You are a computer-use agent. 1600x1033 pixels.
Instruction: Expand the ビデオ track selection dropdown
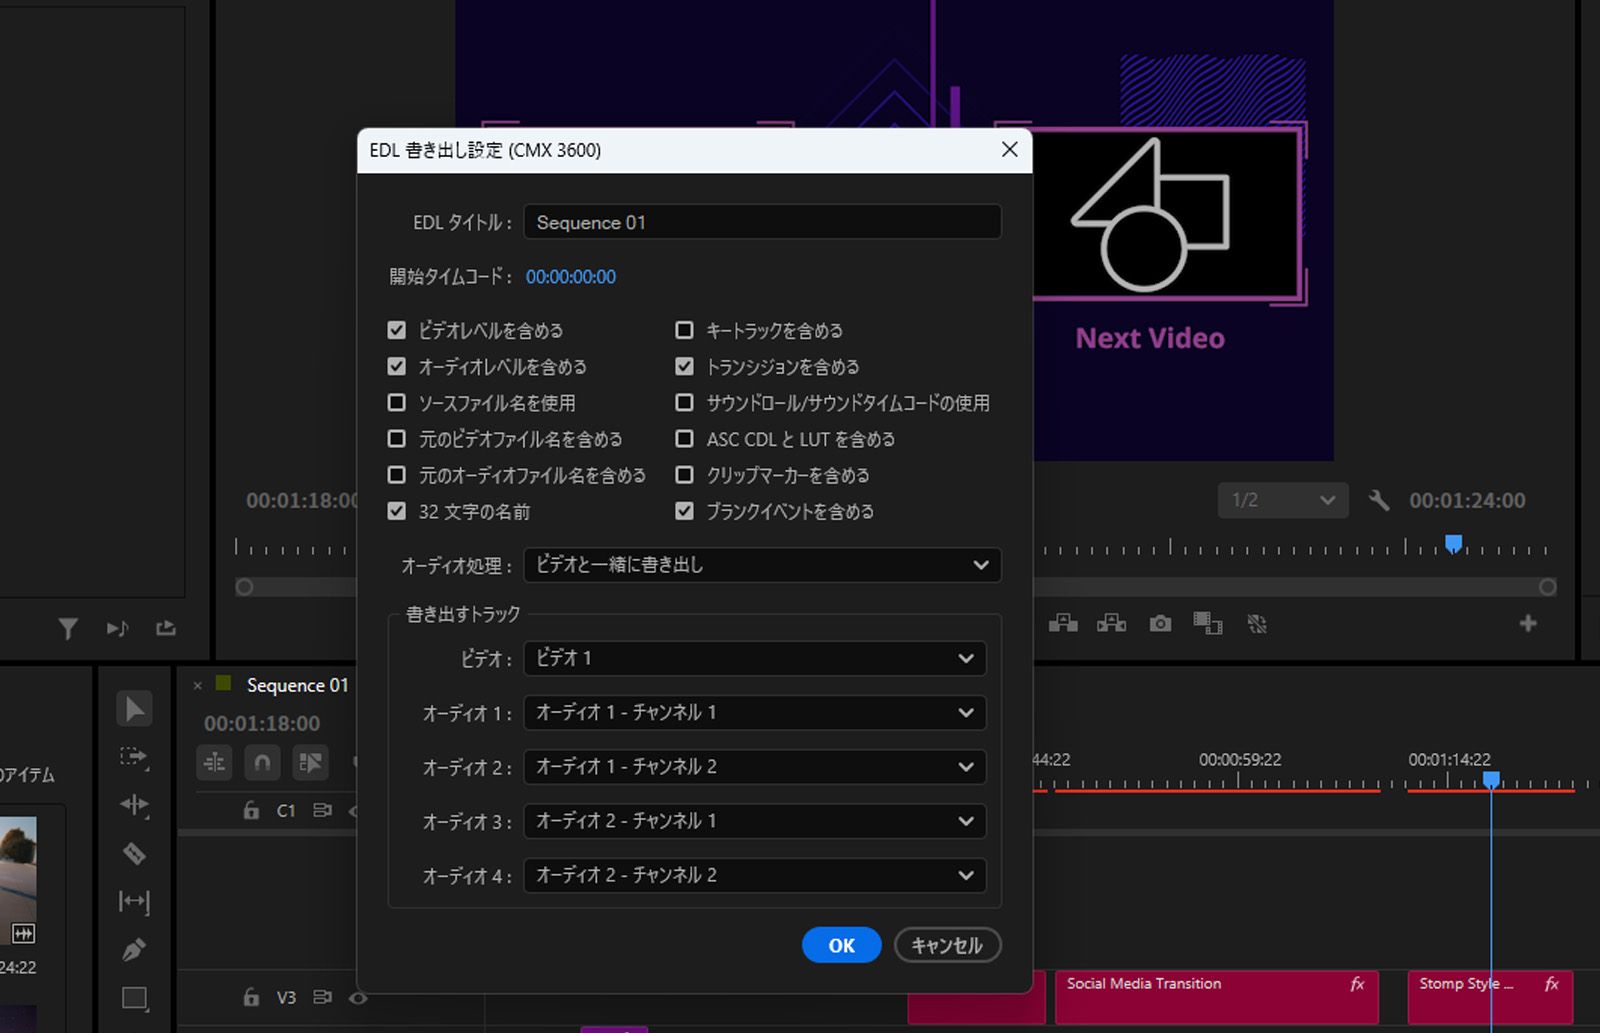[x=754, y=658]
